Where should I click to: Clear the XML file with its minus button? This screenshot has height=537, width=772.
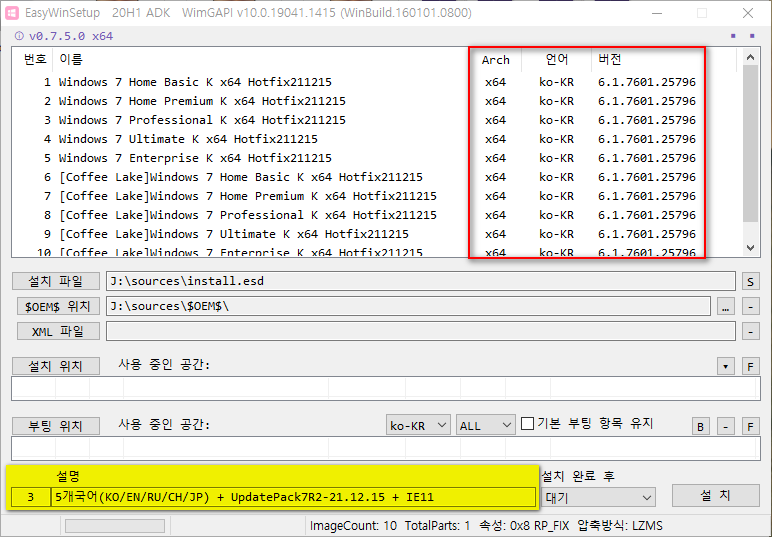[750, 331]
